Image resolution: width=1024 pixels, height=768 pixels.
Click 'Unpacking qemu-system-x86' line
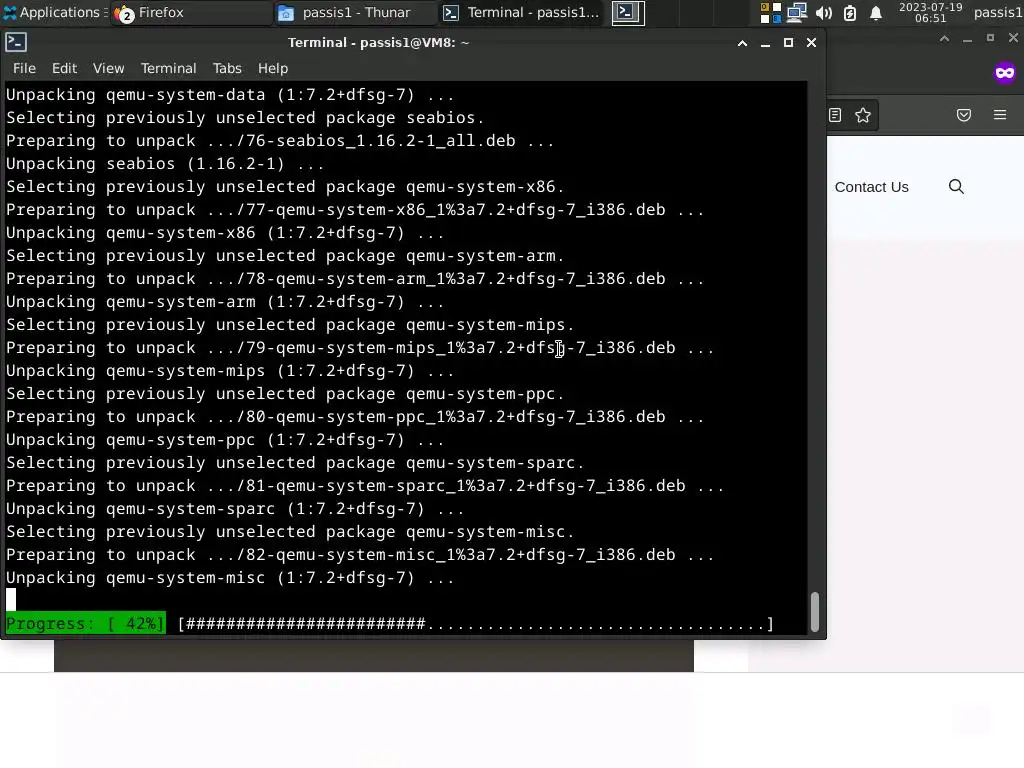[225, 233]
